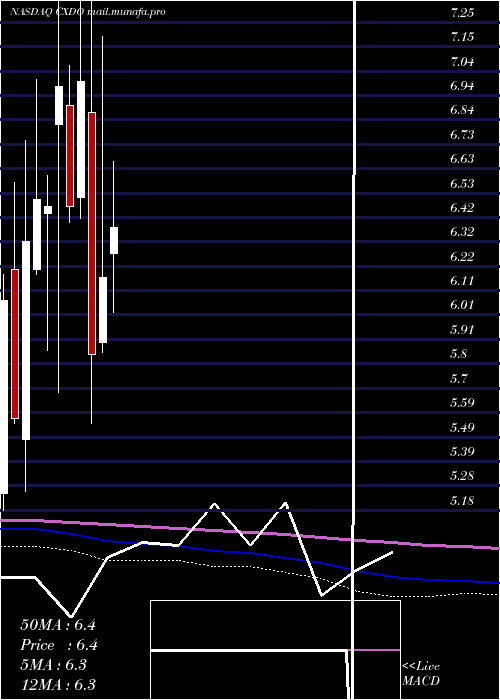Image resolution: width=500 pixels, height=700 pixels.
Task: Click the 5.7 price axis label
Action: [x=459, y=379]
